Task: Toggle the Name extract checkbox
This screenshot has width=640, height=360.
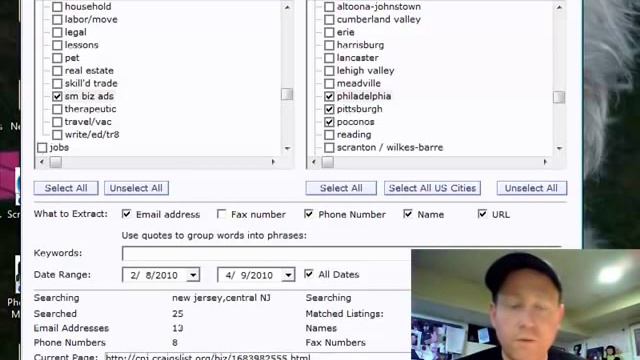Action: coord(408,214)
